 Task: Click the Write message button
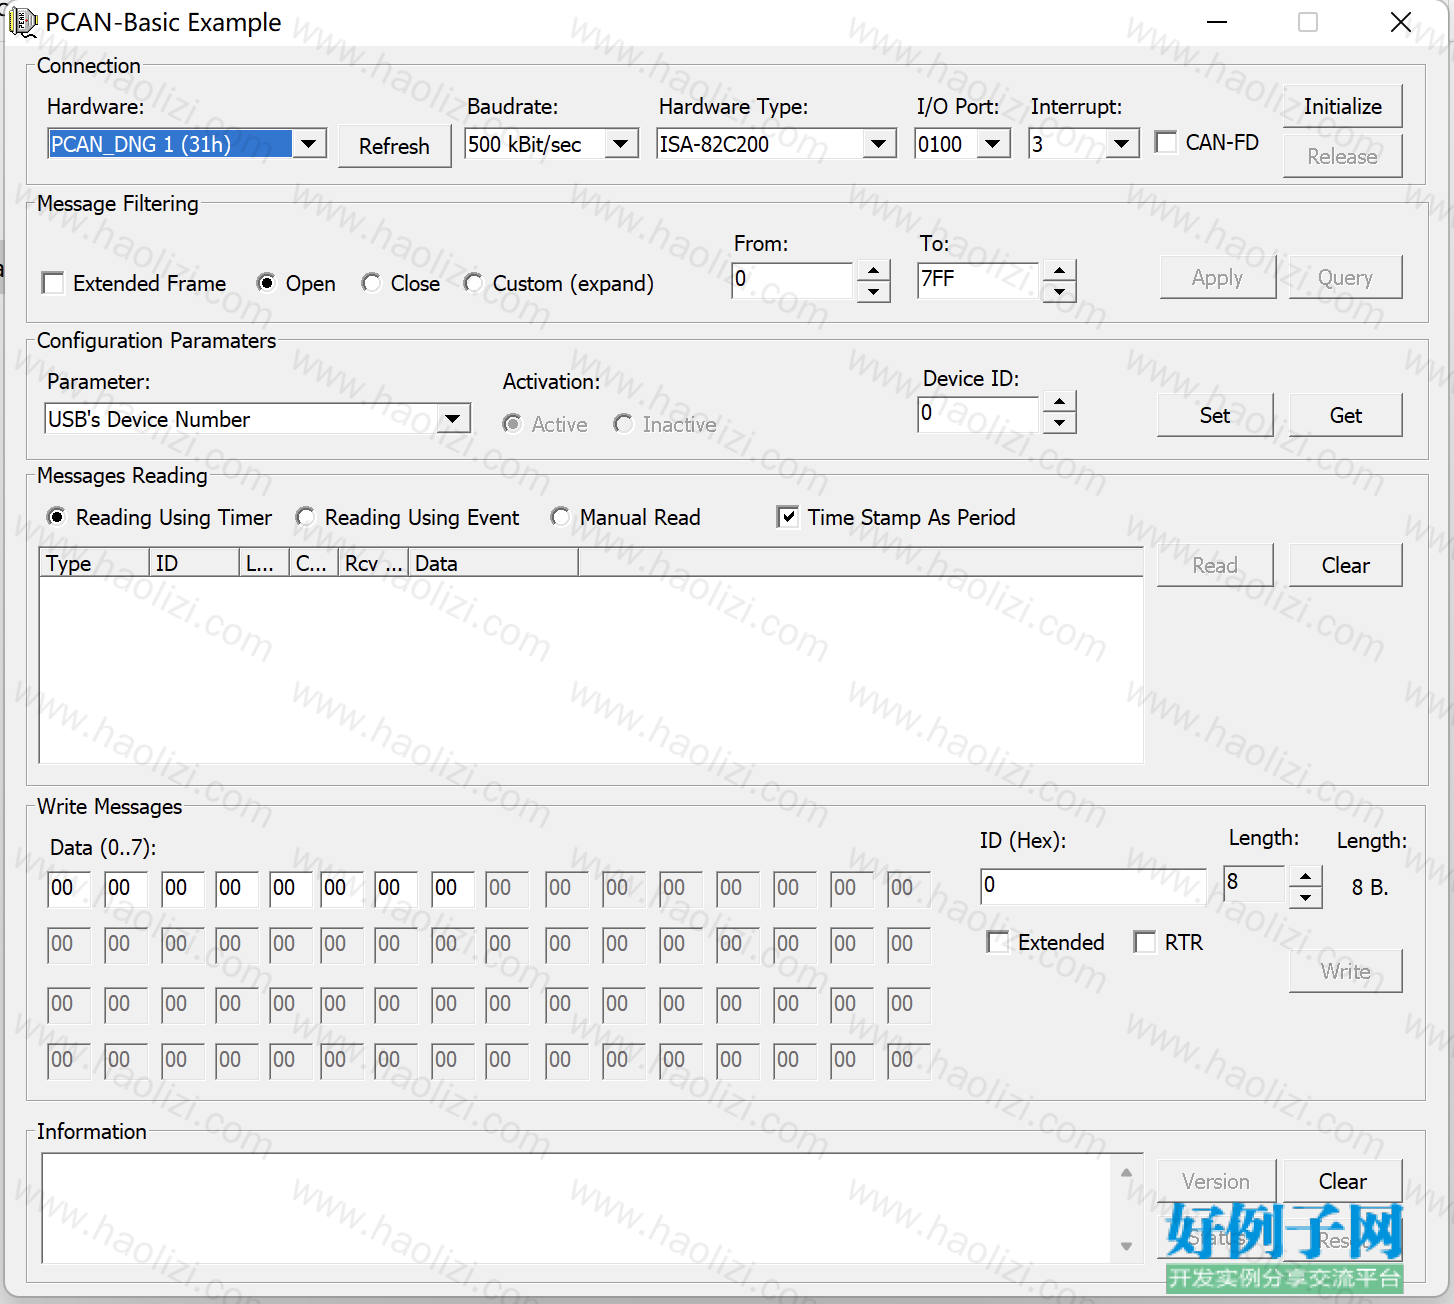[1346, 971]
